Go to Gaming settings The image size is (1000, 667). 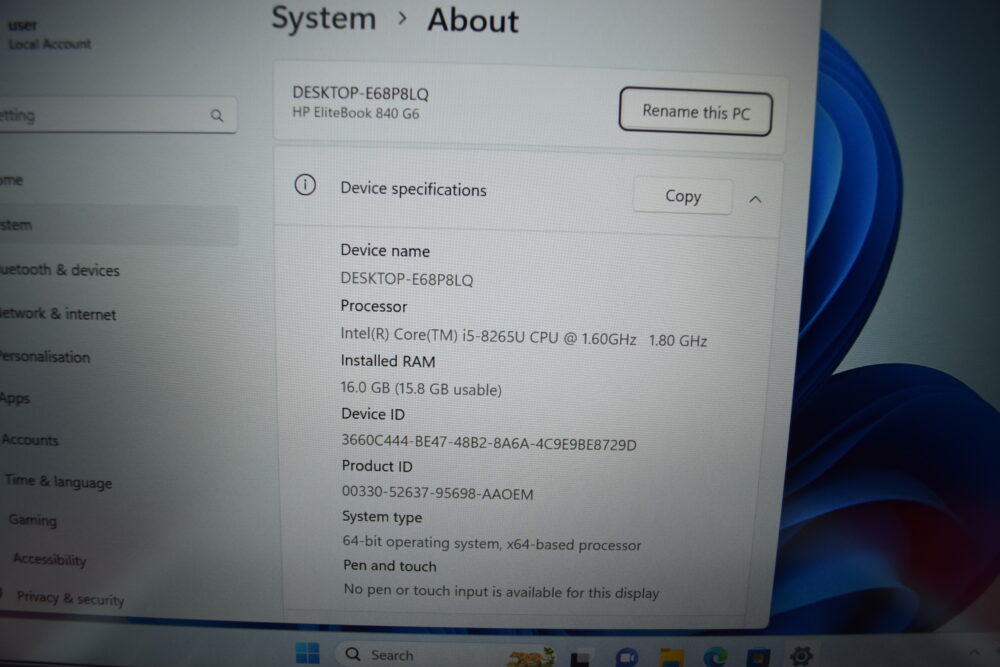tap(33, 520)
